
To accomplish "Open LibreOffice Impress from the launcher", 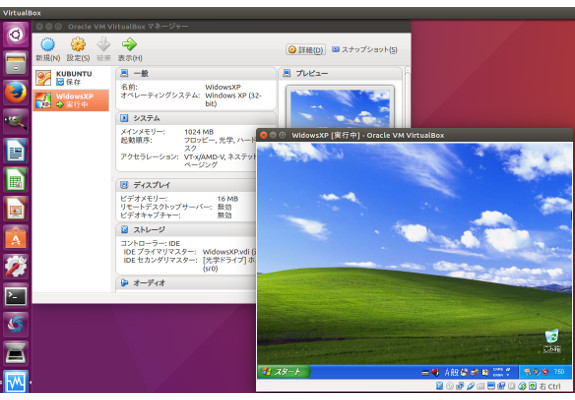I will click(16, 209).
